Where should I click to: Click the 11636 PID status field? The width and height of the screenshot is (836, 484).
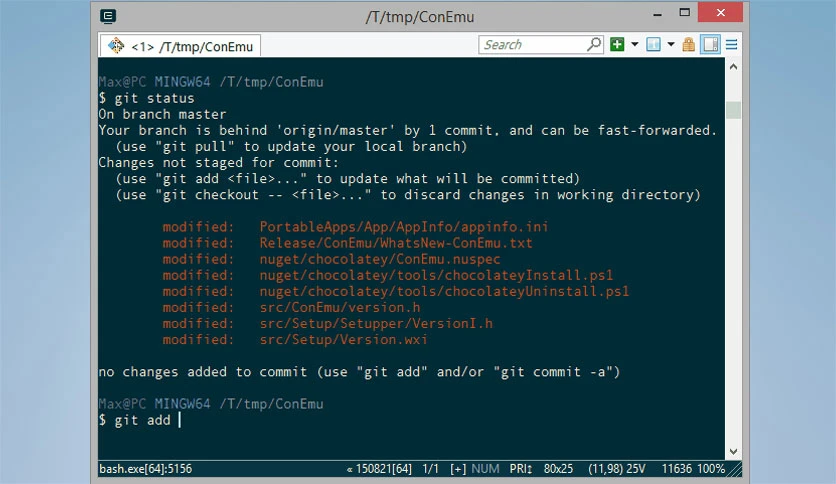click(x=677, y=469)
